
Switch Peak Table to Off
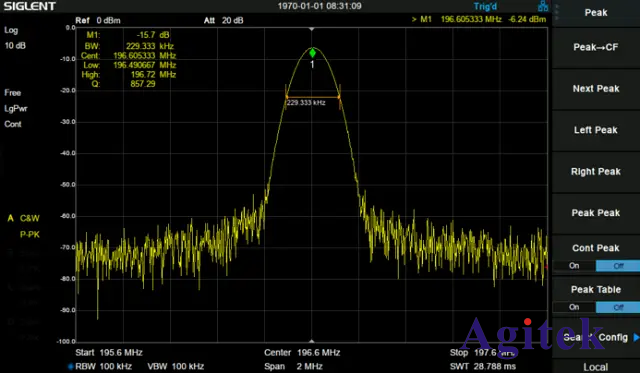(x=618, y=307)
